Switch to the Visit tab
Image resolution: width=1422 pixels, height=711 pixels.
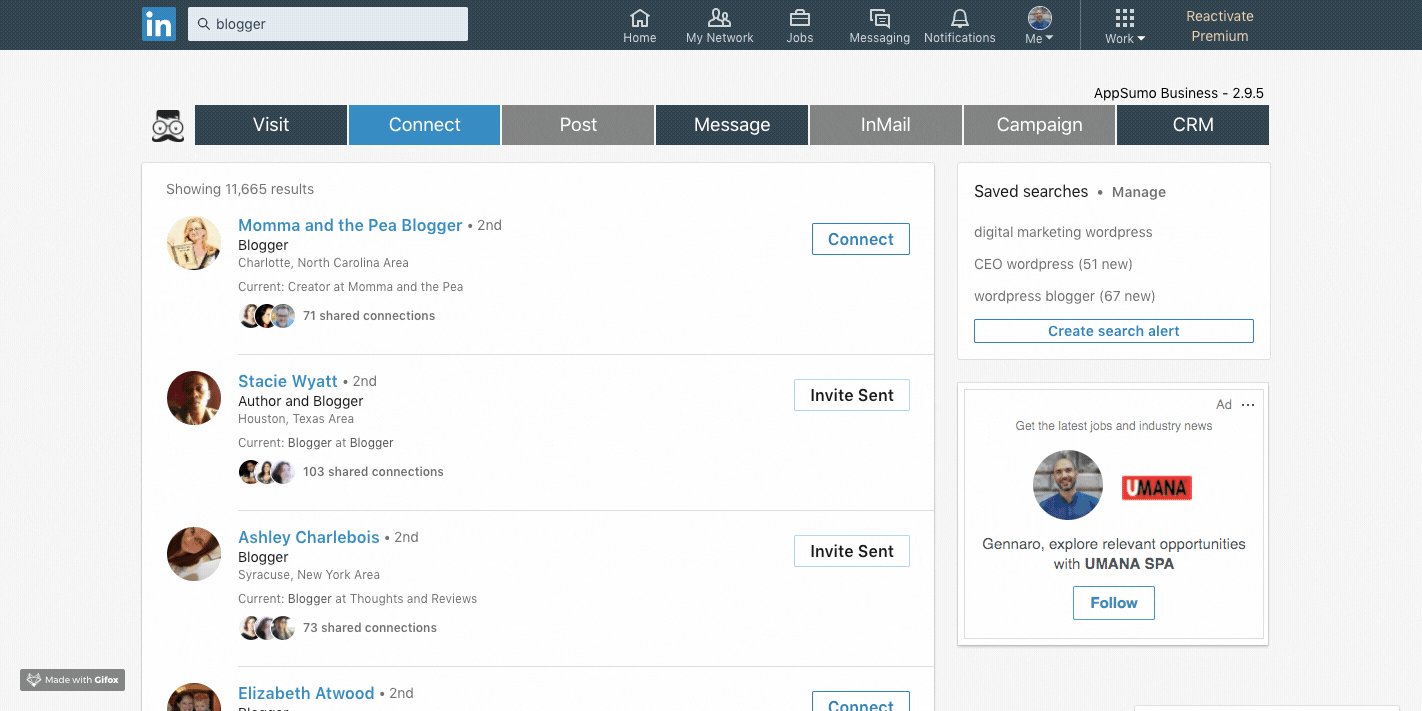point(271,125)
